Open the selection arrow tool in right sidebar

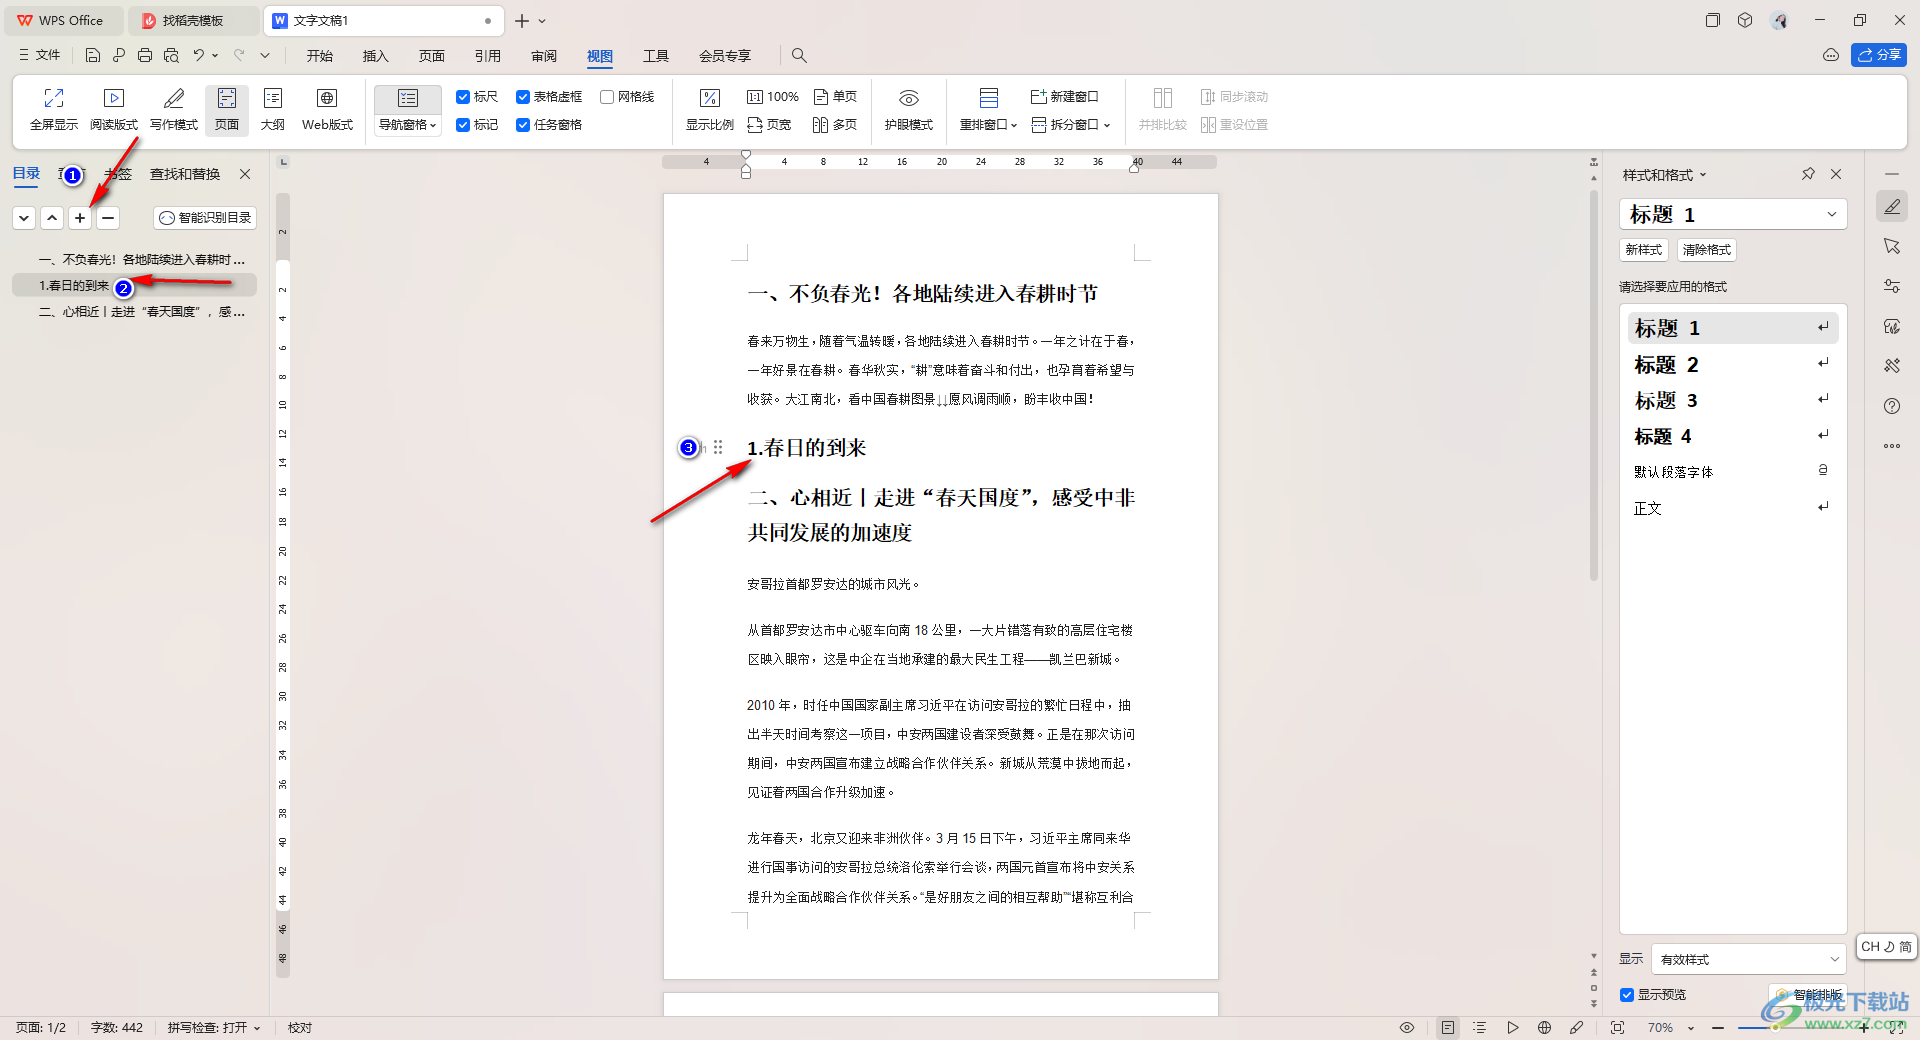1891,246
